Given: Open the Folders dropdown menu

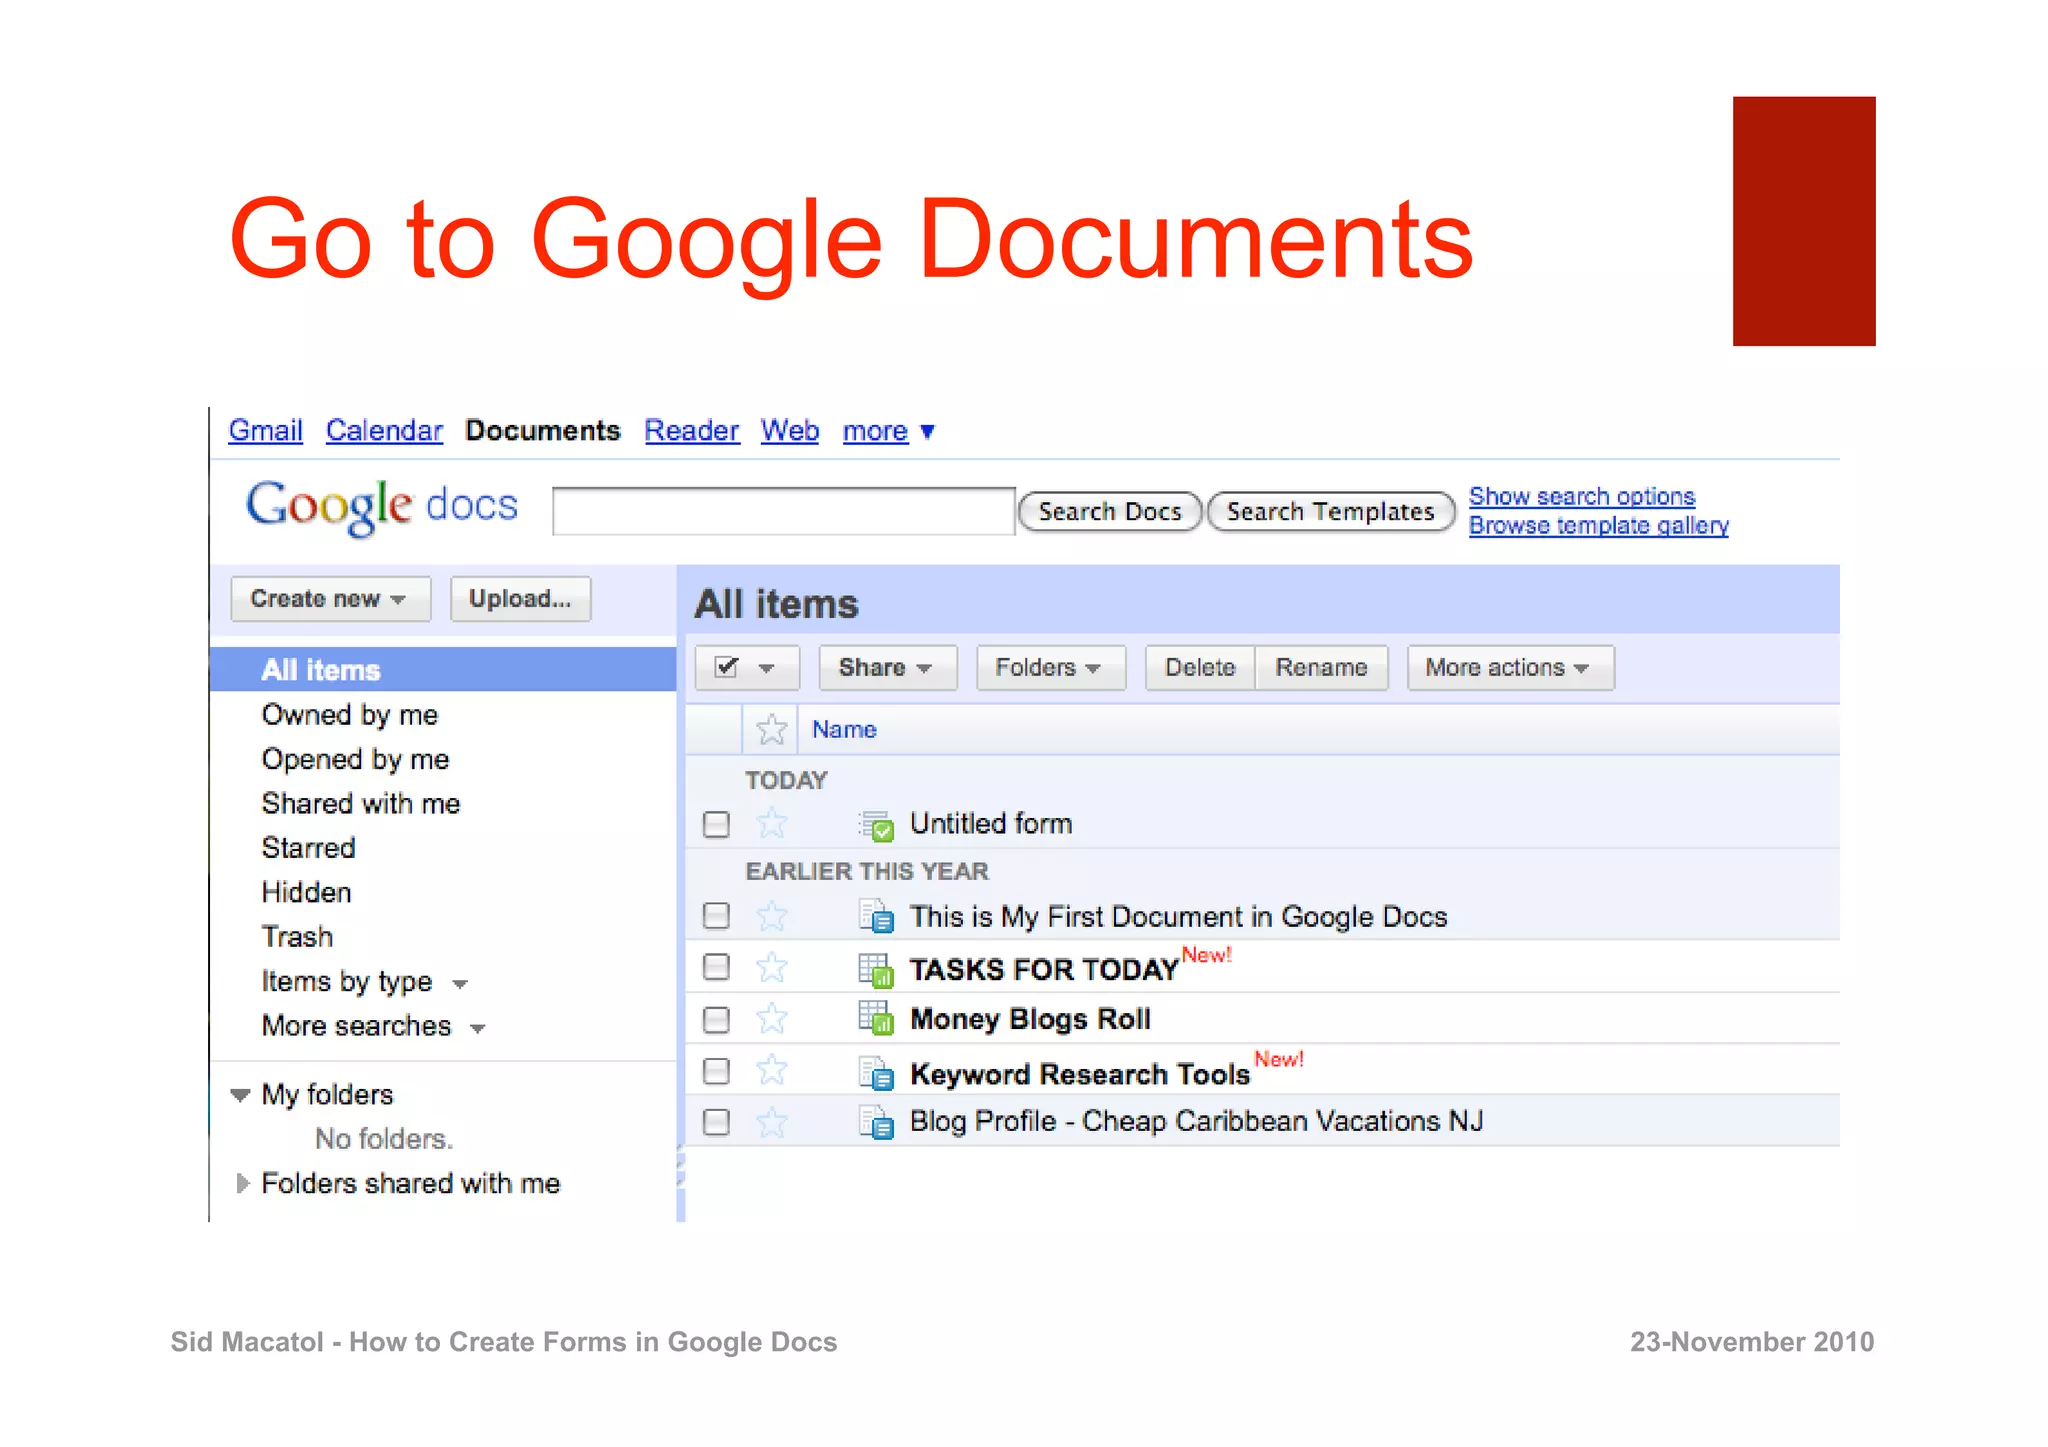Looking at the screenshot, I should click(1050, 667).
